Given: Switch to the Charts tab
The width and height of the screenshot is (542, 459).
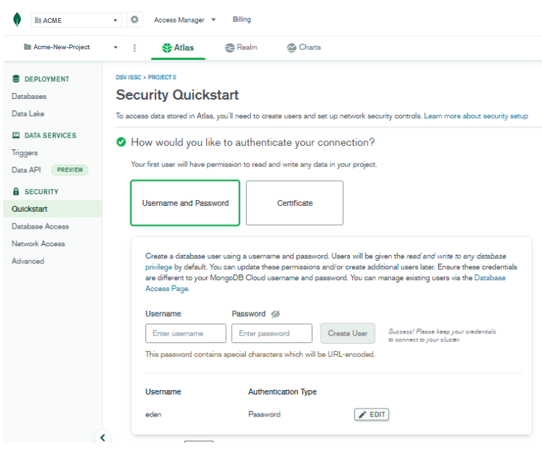Looking at the screenshot, I should click(304, 47).
